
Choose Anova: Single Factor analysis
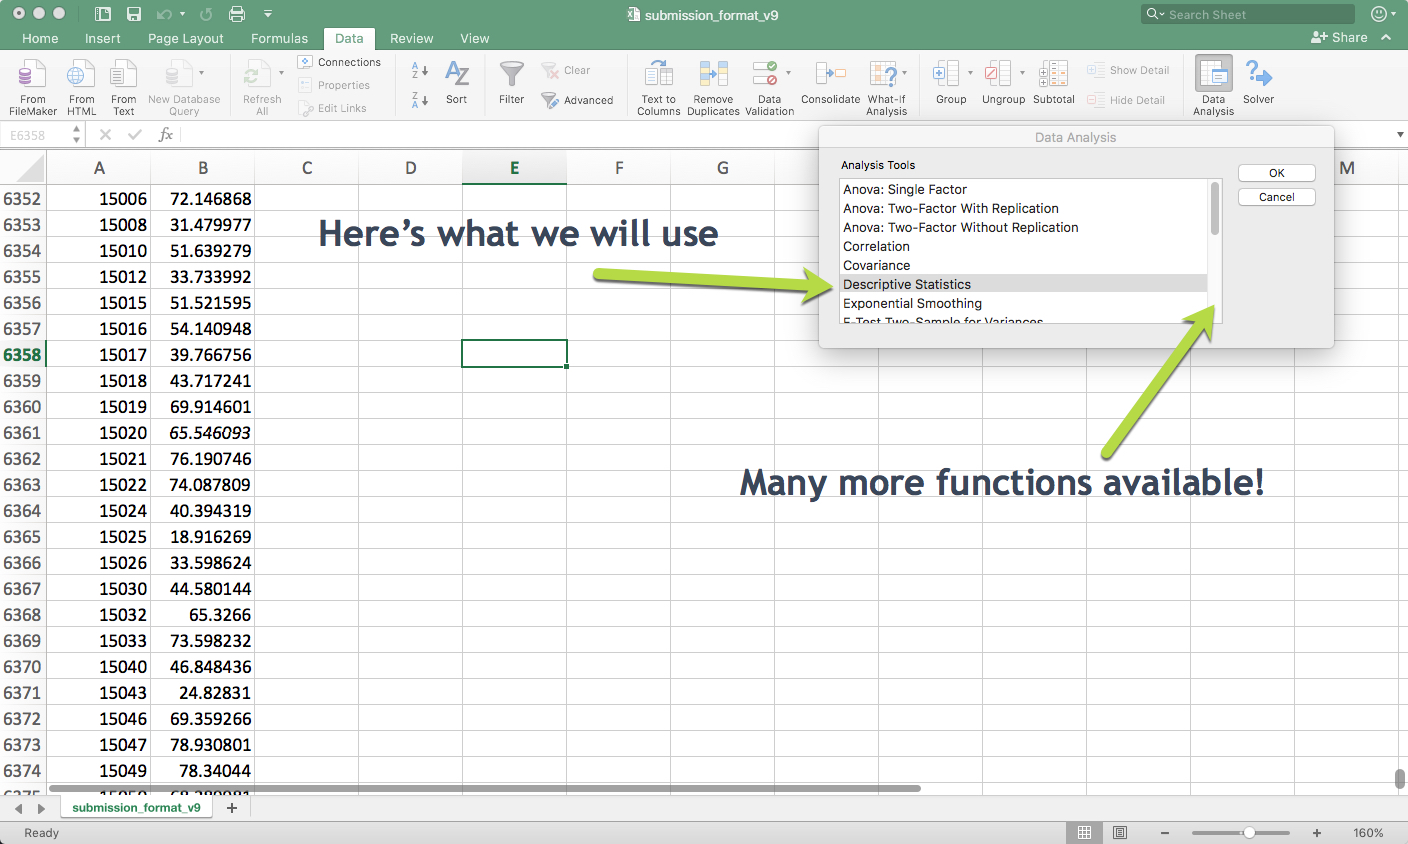(903, 189)
